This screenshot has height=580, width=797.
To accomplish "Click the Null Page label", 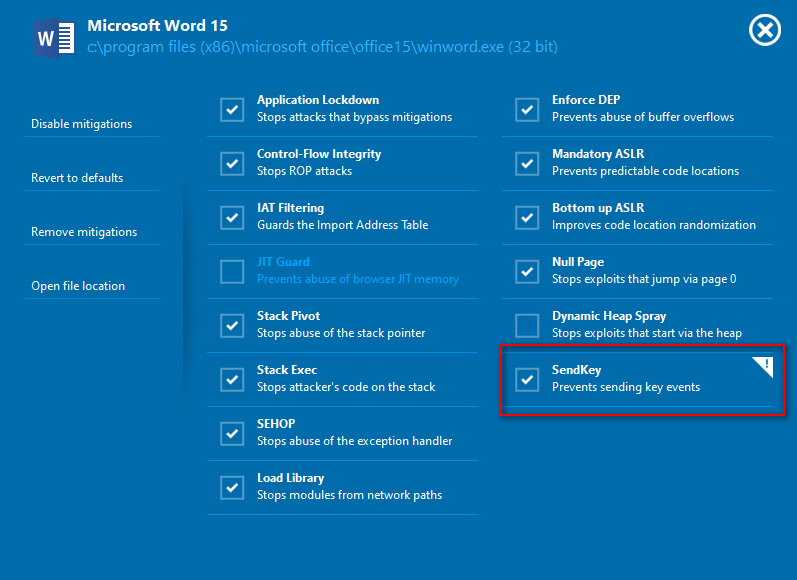I will tap(578, 262).
